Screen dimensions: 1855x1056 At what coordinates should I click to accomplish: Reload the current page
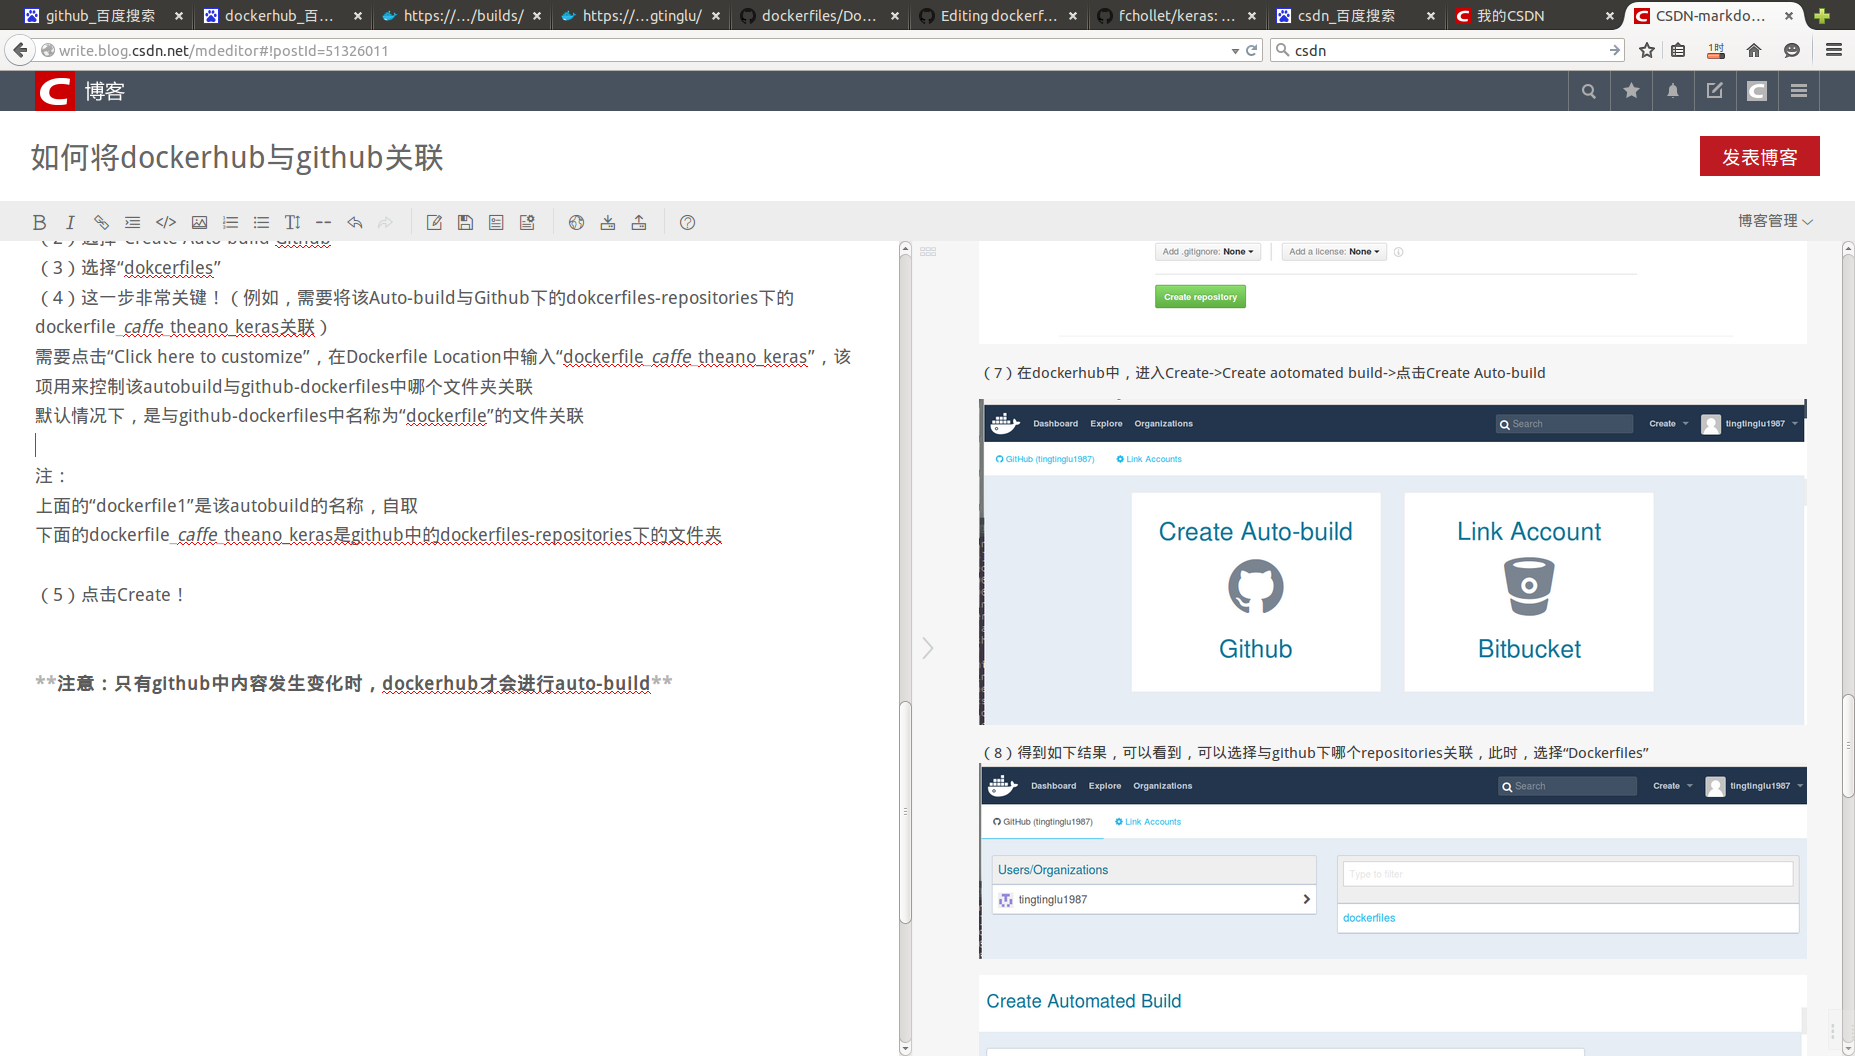[1251, 50]
